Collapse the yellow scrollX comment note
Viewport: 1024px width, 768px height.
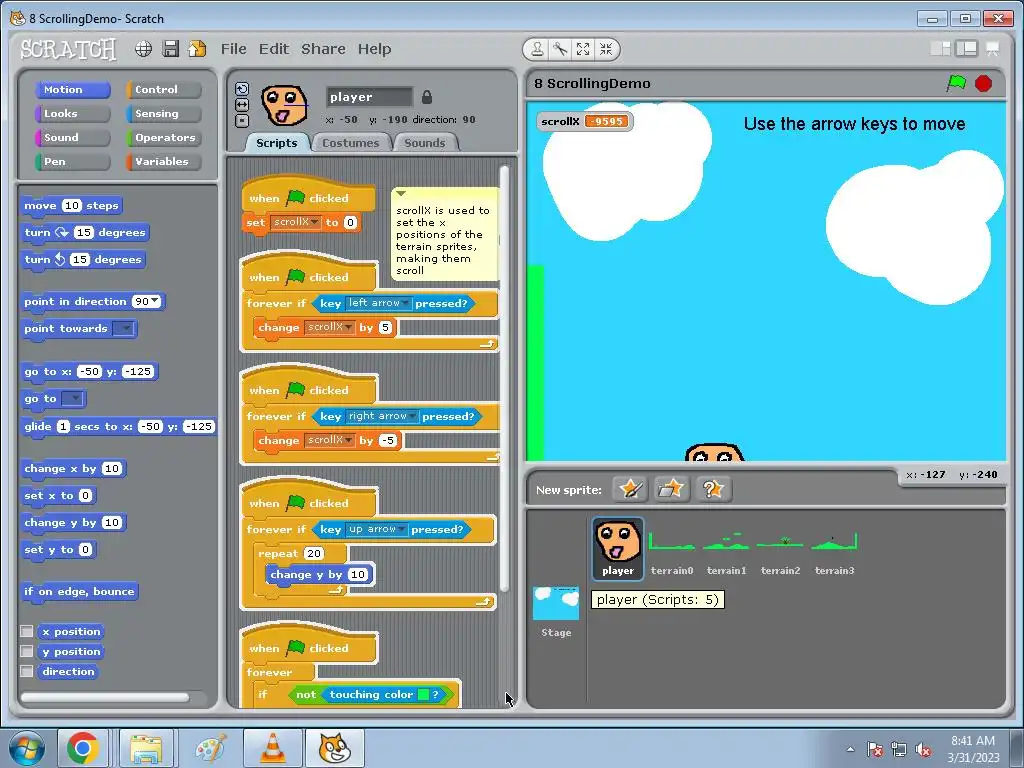[x=401, y=194]
